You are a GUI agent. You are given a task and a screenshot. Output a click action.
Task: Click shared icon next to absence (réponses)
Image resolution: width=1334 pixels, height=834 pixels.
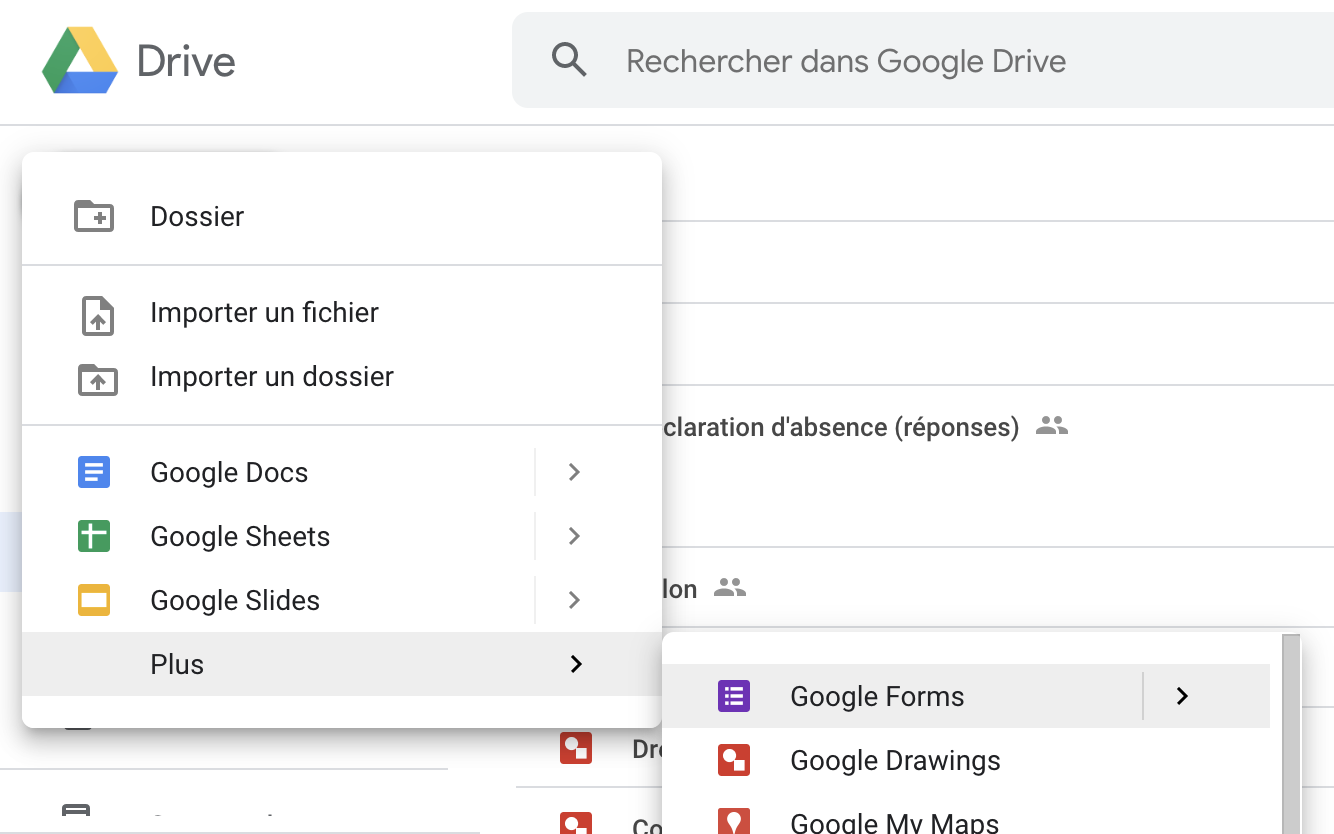click(1052, 426)
